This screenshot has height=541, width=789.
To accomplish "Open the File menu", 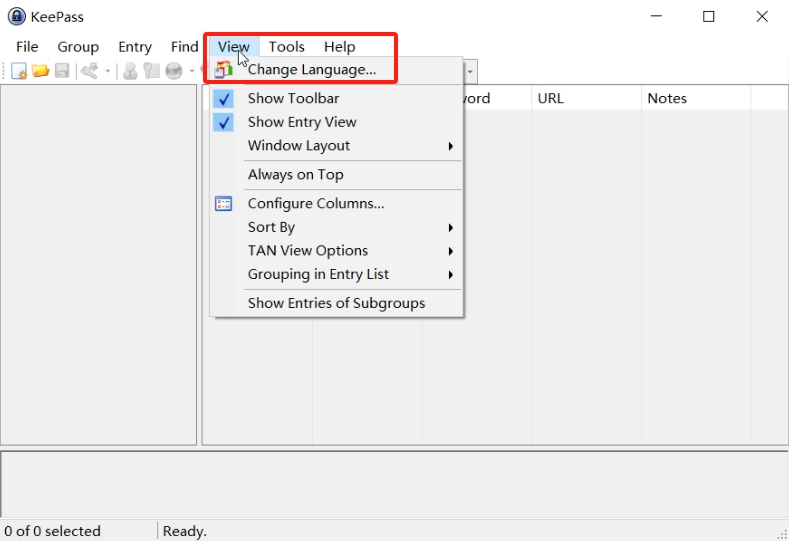I will click(27, 47).
